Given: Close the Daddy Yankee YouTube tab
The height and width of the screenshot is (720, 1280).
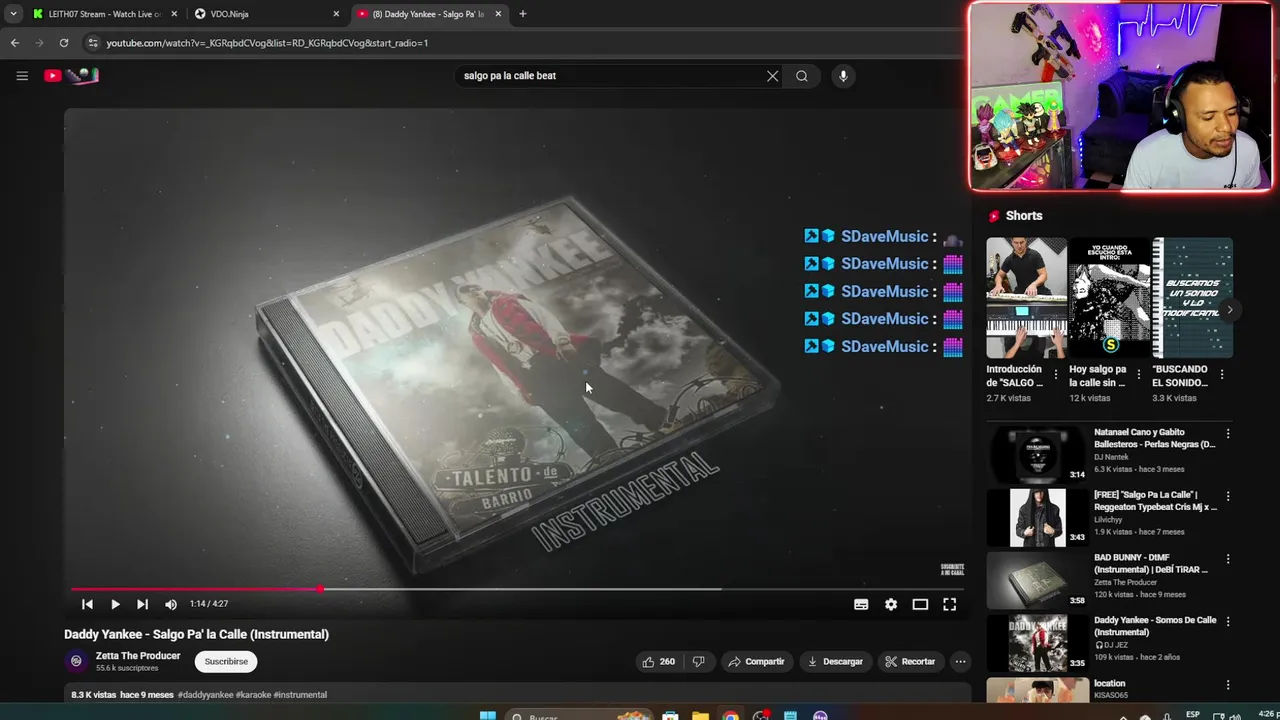Looking at the screenshot, I should coord(498,14).
